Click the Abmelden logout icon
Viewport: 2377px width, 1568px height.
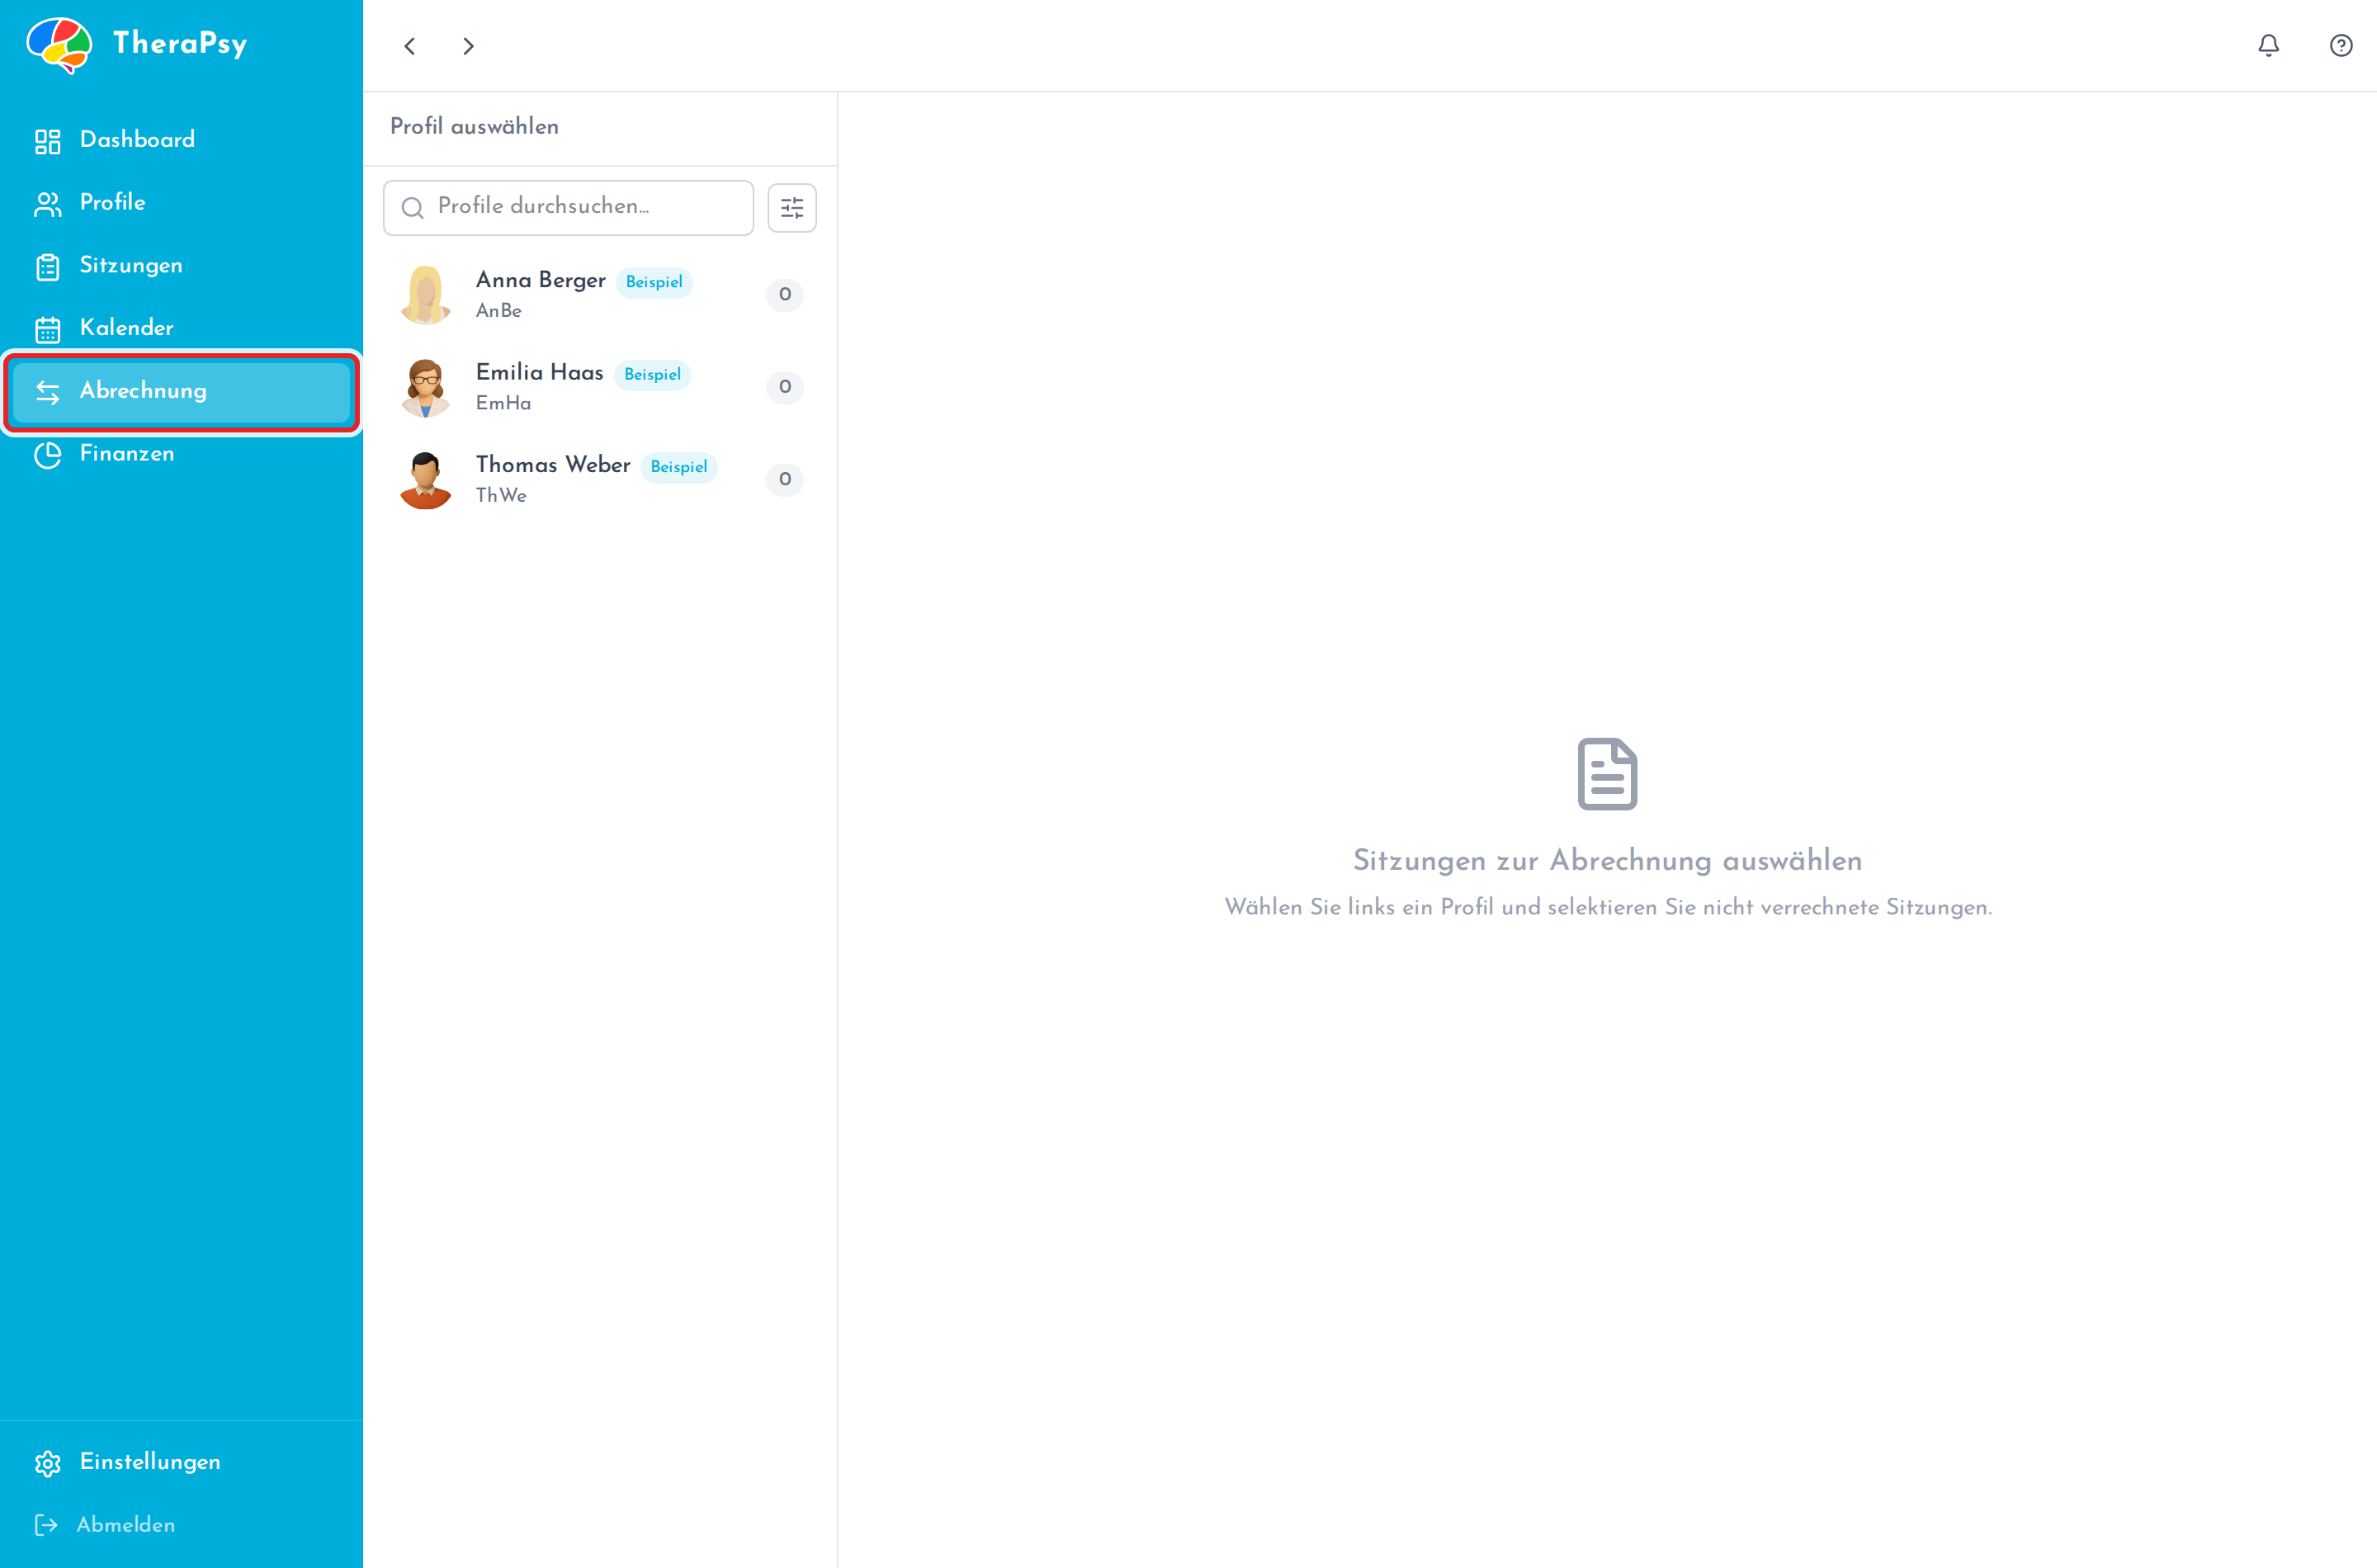[46, 1525]
